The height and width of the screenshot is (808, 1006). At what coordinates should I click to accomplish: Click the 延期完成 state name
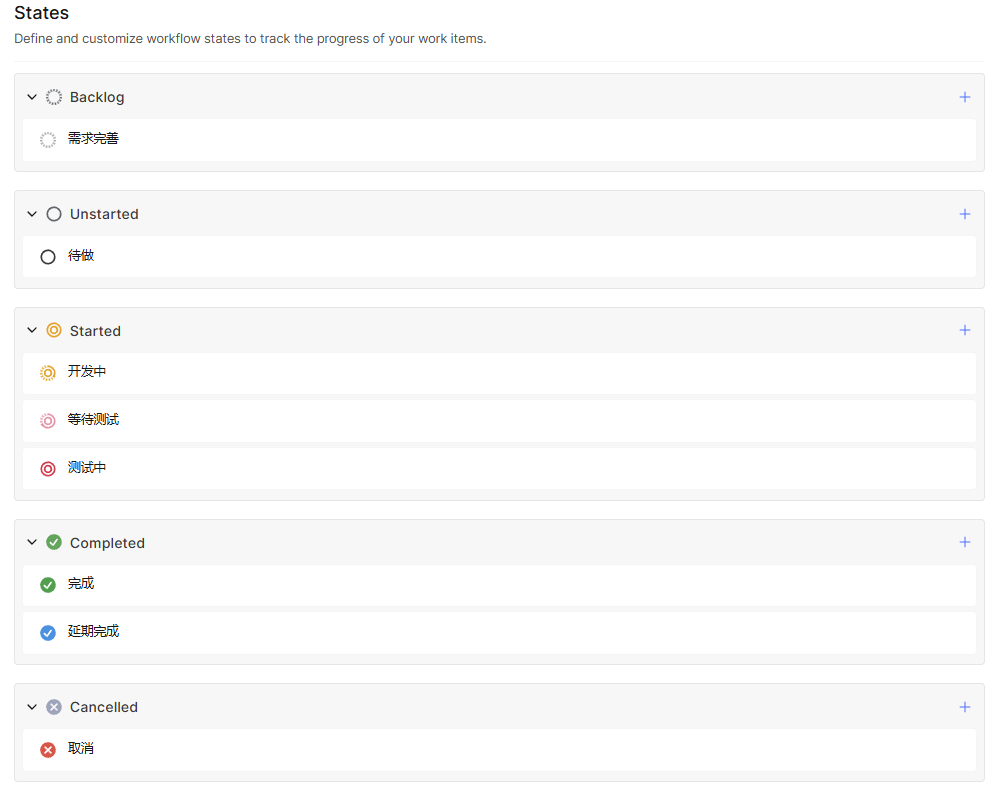click(x=93, y=631)
